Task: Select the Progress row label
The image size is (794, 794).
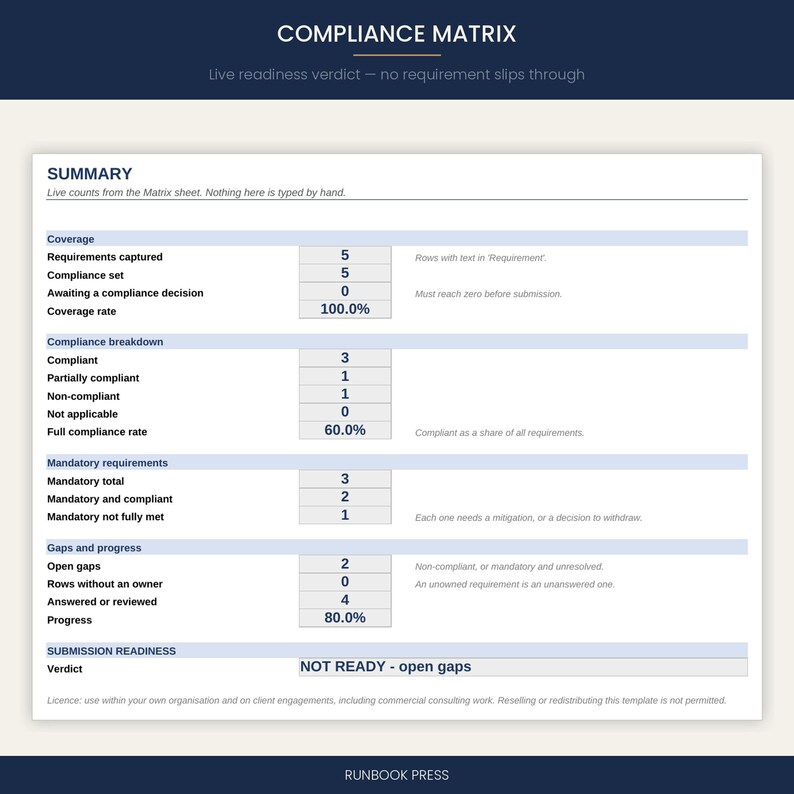Action: [x=69, y=620]
